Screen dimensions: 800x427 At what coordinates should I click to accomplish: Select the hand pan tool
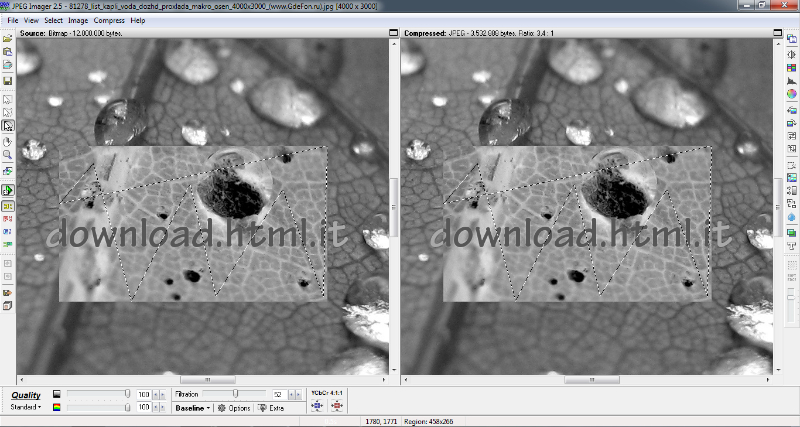8,141
